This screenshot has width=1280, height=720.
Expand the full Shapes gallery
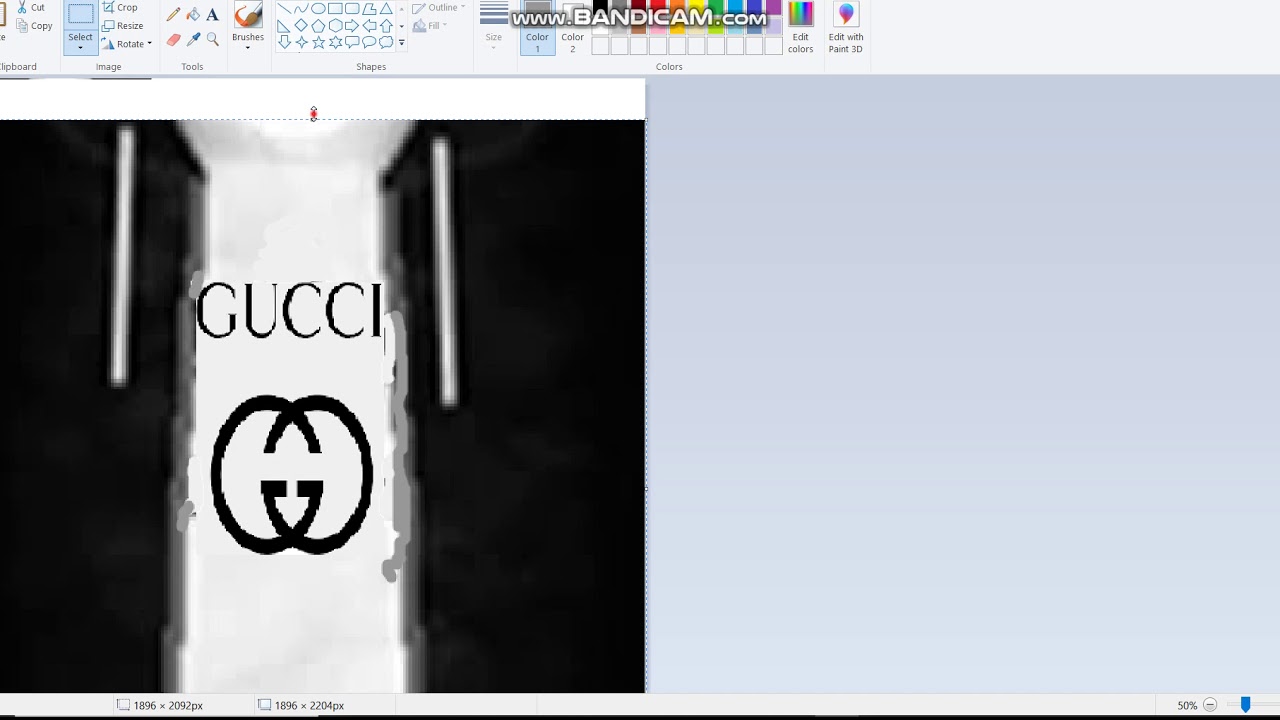coord(402,43)
